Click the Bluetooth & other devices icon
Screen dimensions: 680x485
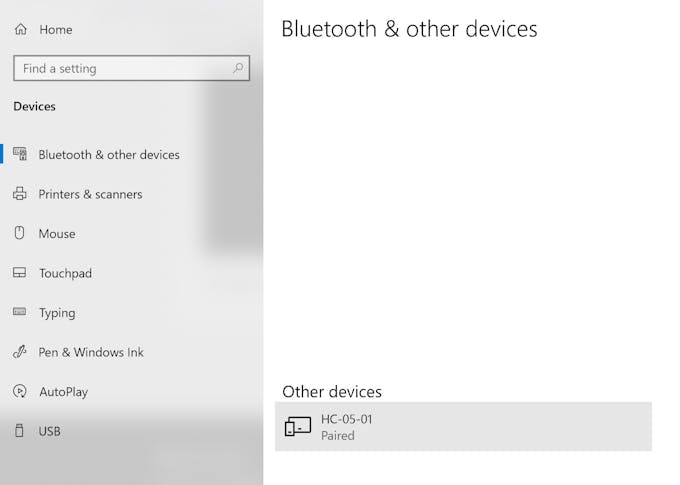click(x=20, y=154)
